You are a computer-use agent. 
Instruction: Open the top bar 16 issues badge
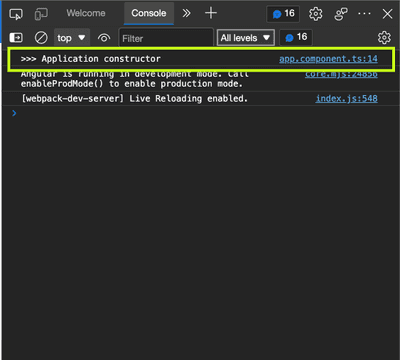pyautogui.click(x=283, y=14)
